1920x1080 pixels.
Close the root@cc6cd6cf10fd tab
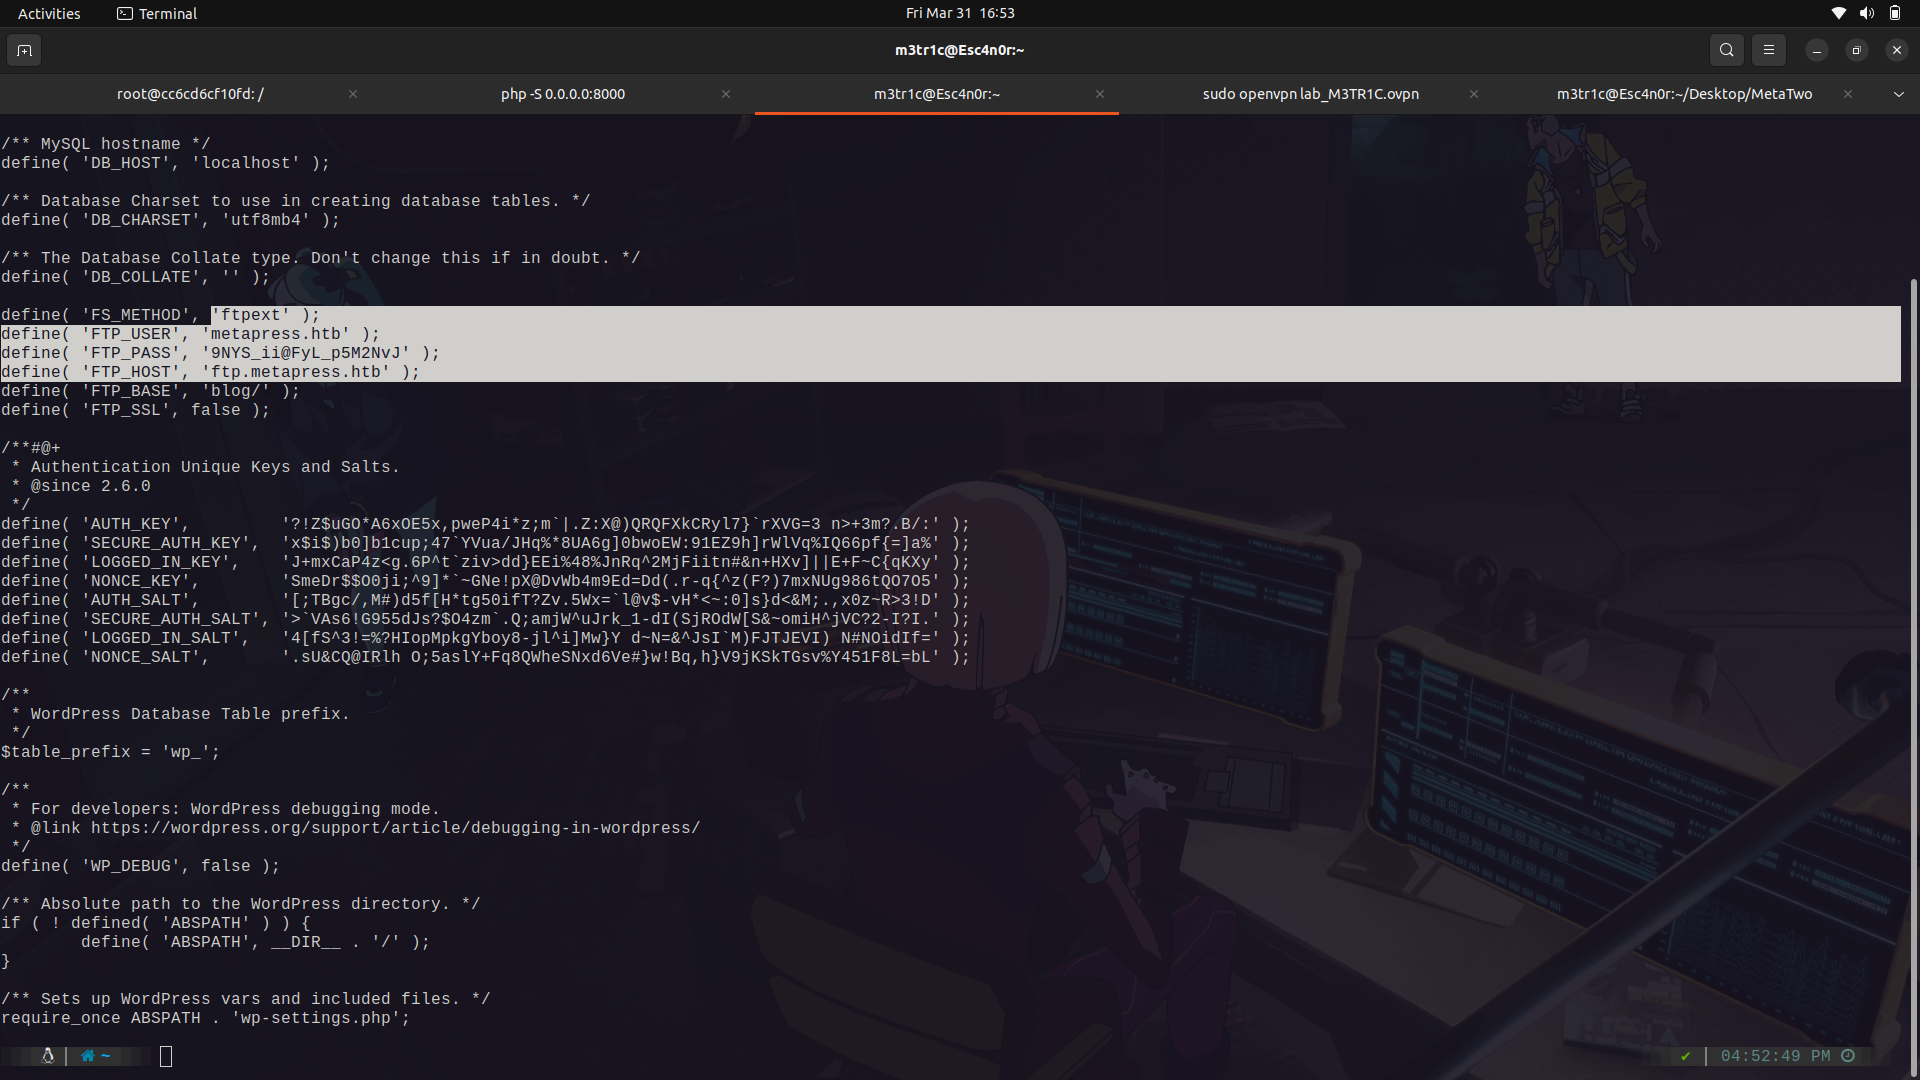(352, 94)
